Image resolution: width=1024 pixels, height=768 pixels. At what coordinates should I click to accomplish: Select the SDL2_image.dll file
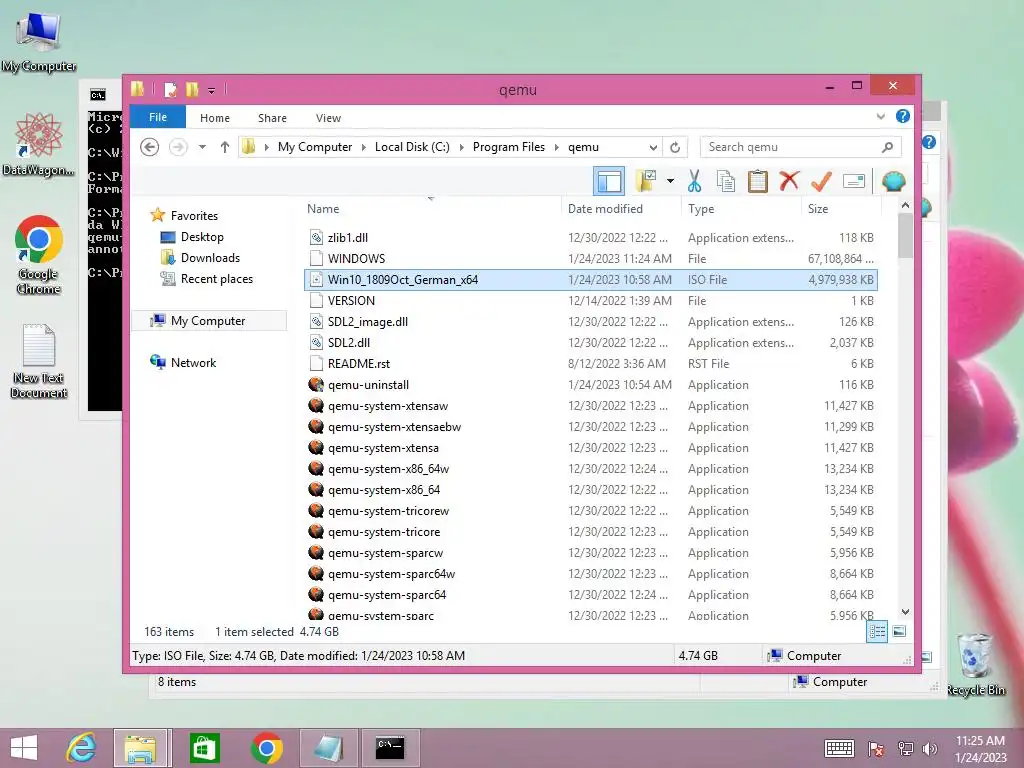[x=590, y=321]
